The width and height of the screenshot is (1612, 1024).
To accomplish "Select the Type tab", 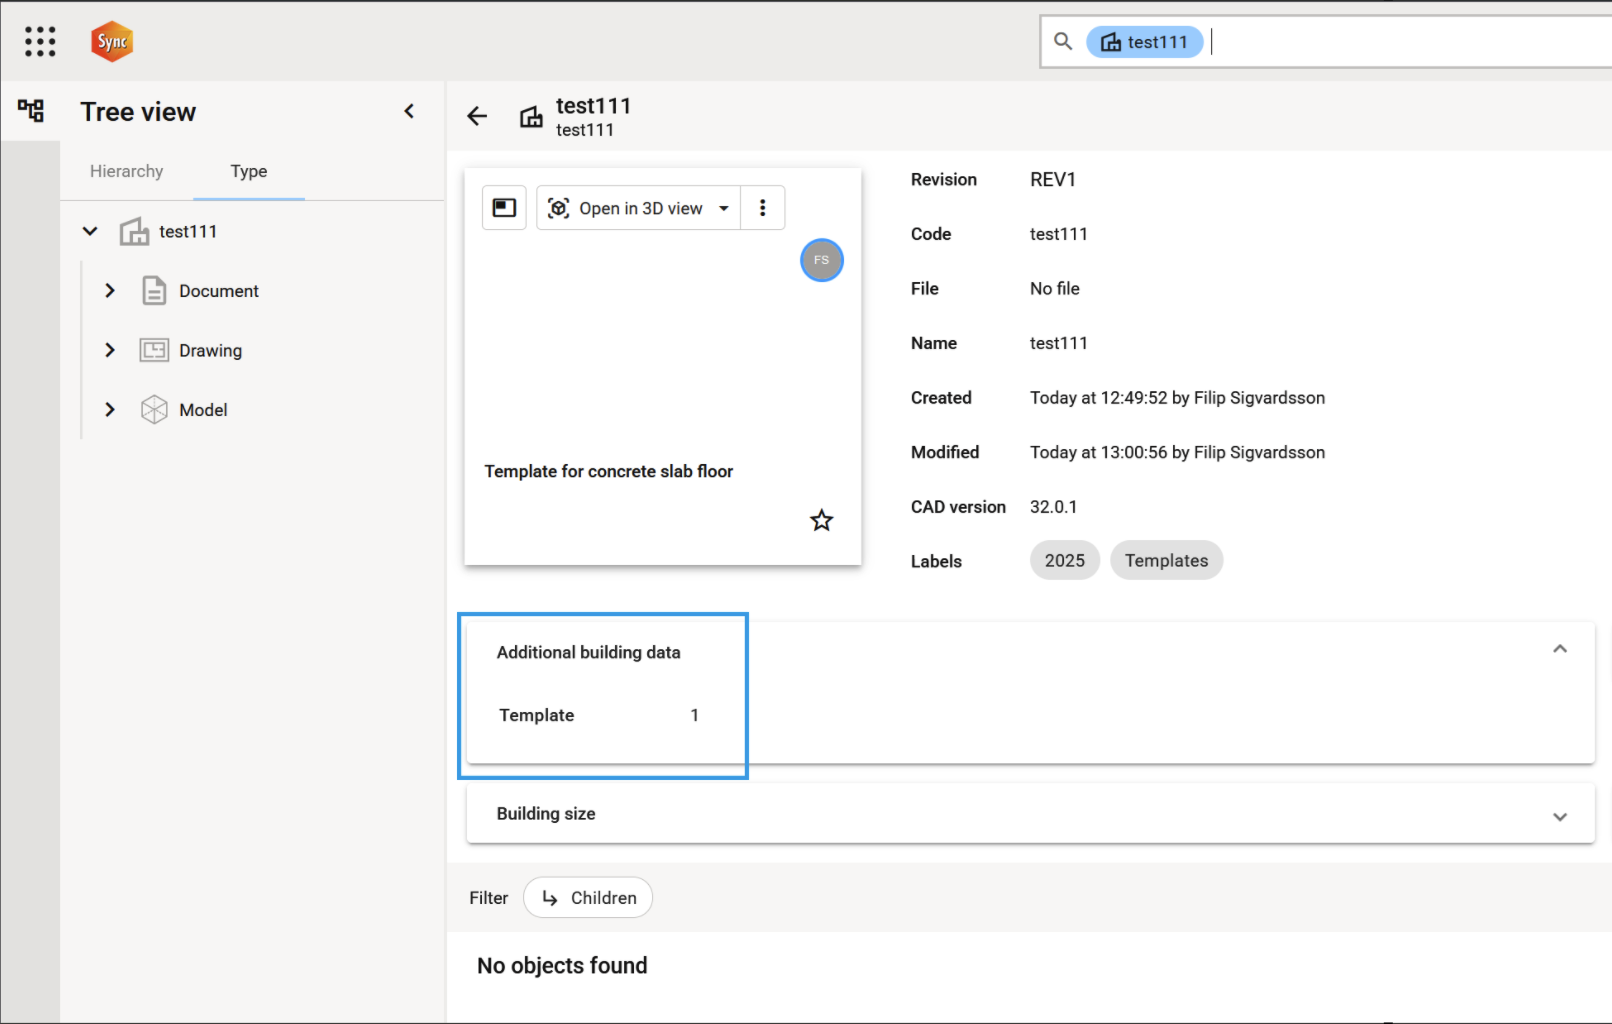I will coord(248,171).
